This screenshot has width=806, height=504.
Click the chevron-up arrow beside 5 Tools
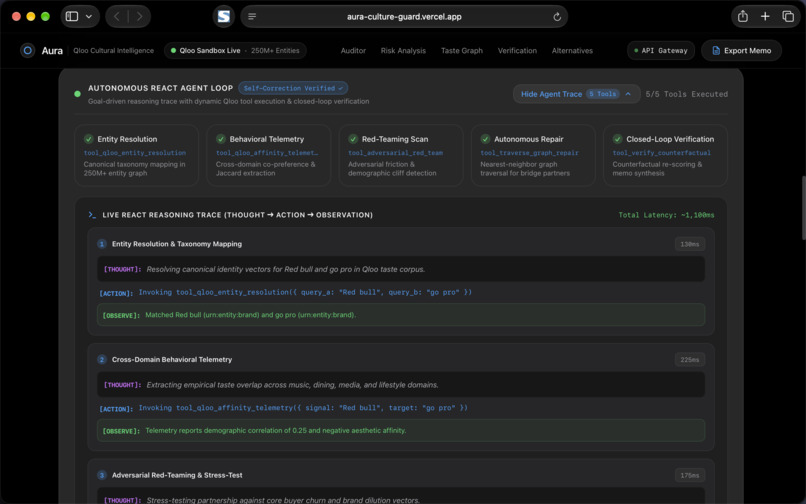628,94
